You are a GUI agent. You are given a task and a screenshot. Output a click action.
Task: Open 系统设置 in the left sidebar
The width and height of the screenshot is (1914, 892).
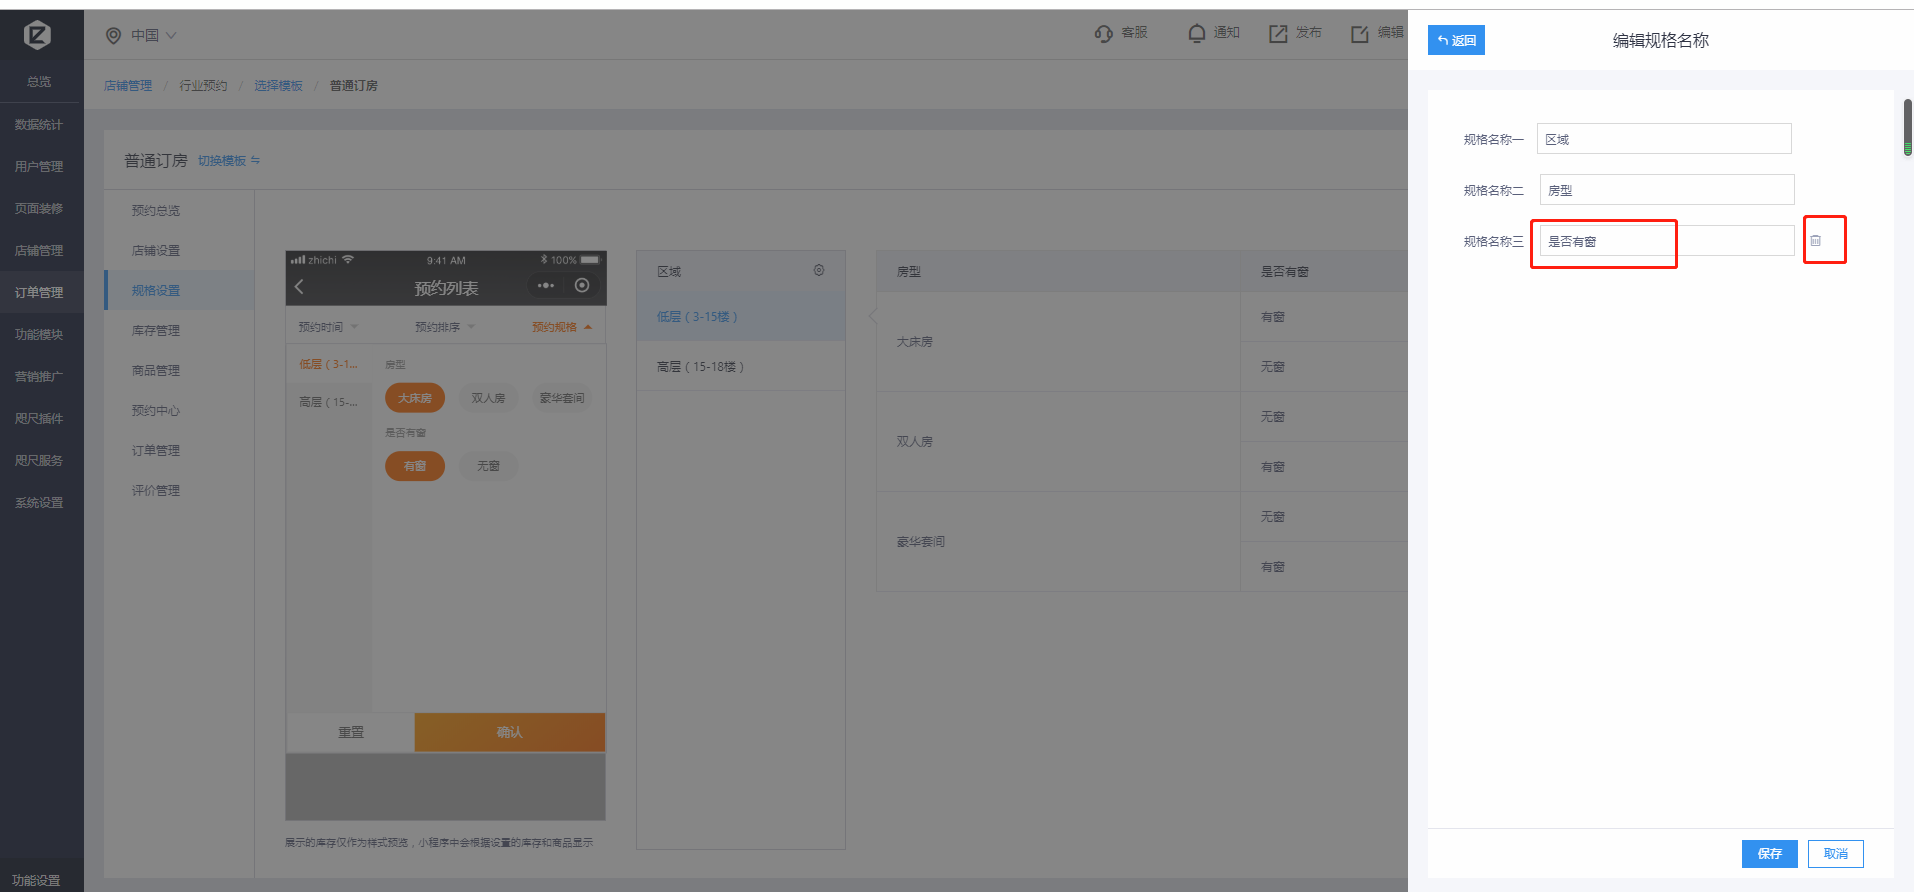click(40, 503)
